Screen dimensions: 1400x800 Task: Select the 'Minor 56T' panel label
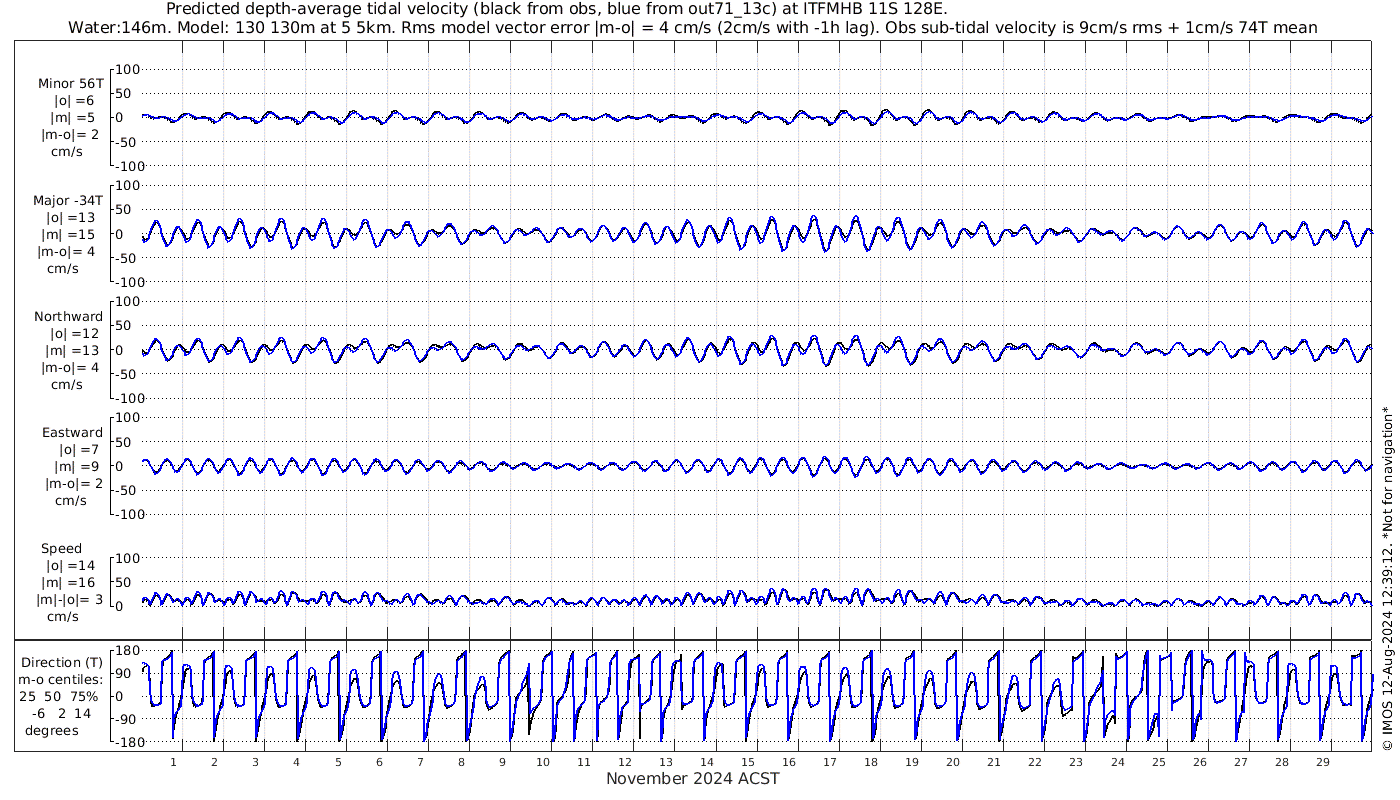tap(70, 84)
